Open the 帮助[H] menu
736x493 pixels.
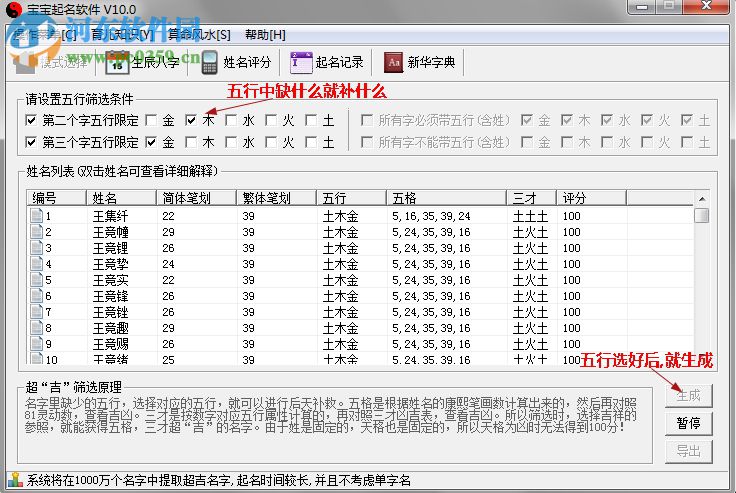pos(265,34)
